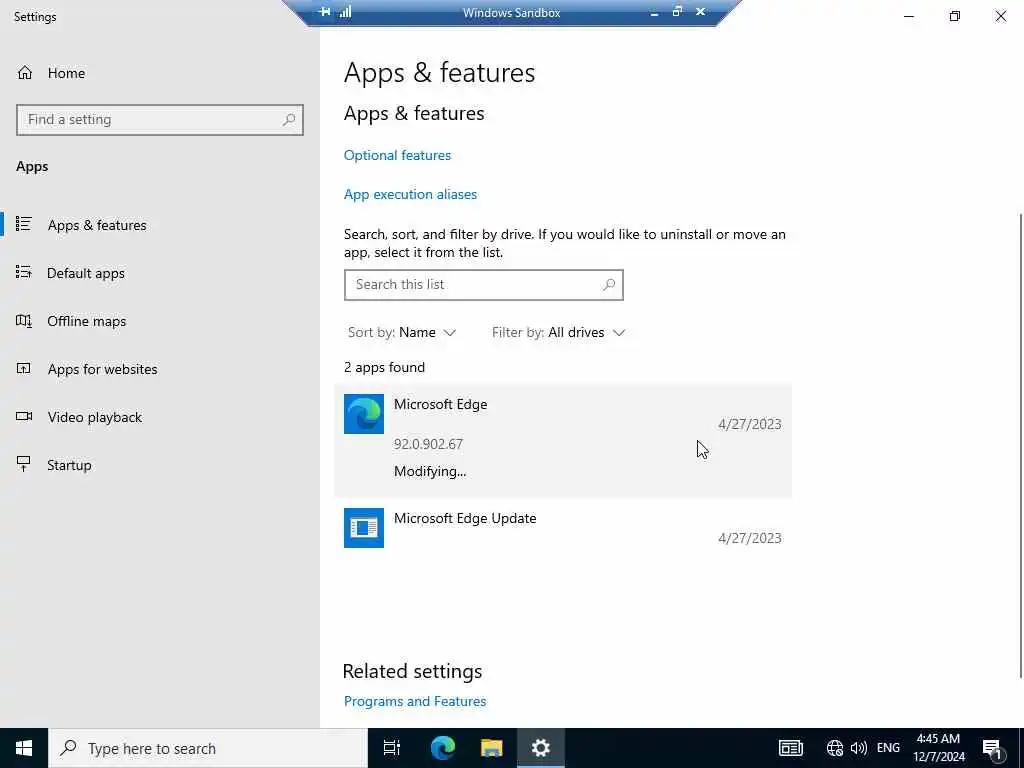This screenshot has height=768, width=1024.
Task: Click the Startup sidebar icon
Action: pyautogui.click(x=24, y=464)
